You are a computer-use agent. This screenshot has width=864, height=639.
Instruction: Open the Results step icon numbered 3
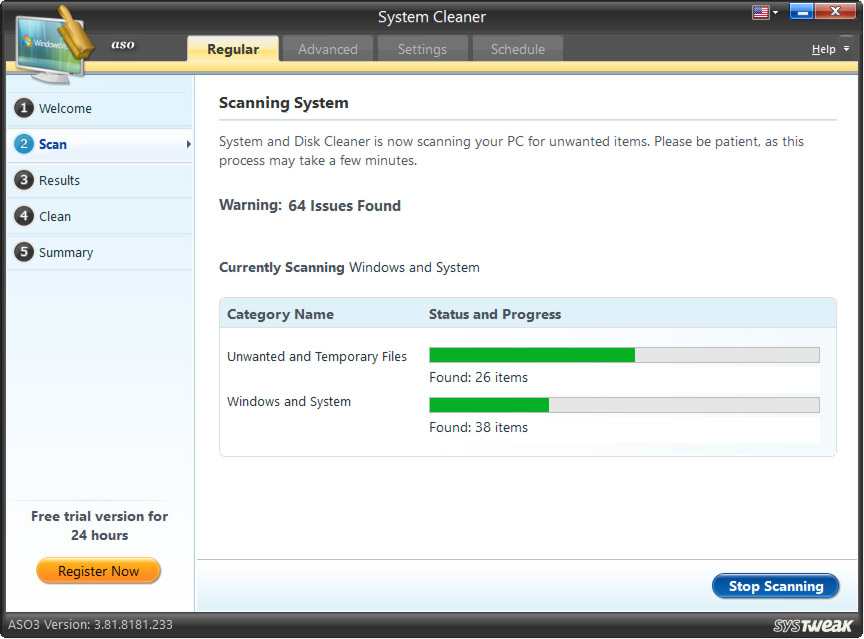coord(24,180)
